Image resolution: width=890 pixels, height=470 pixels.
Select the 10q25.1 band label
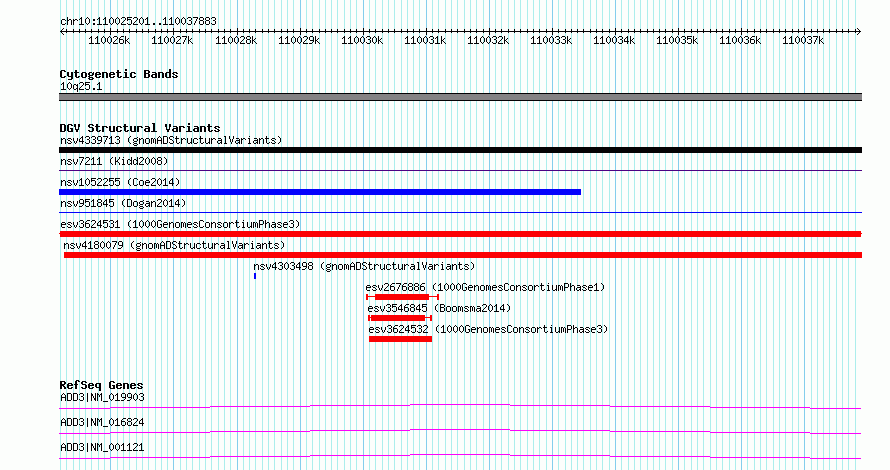81,86
